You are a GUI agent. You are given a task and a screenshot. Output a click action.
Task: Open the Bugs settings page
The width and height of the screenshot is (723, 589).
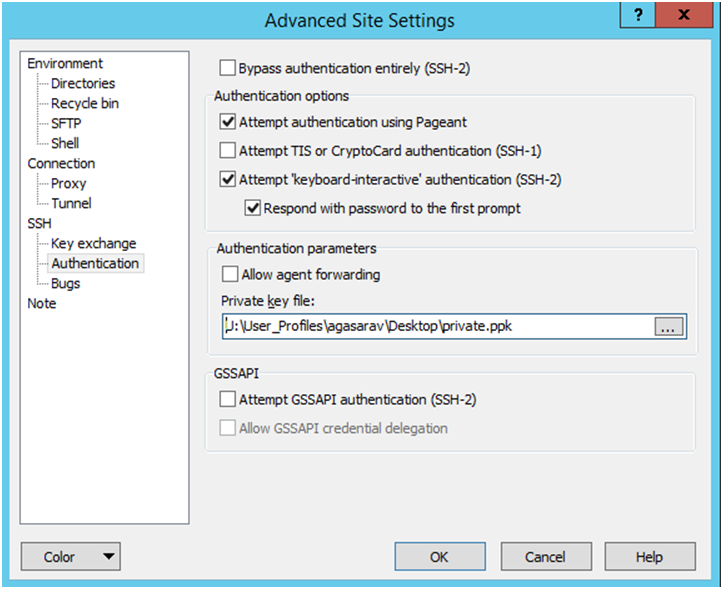pos(65,283)
